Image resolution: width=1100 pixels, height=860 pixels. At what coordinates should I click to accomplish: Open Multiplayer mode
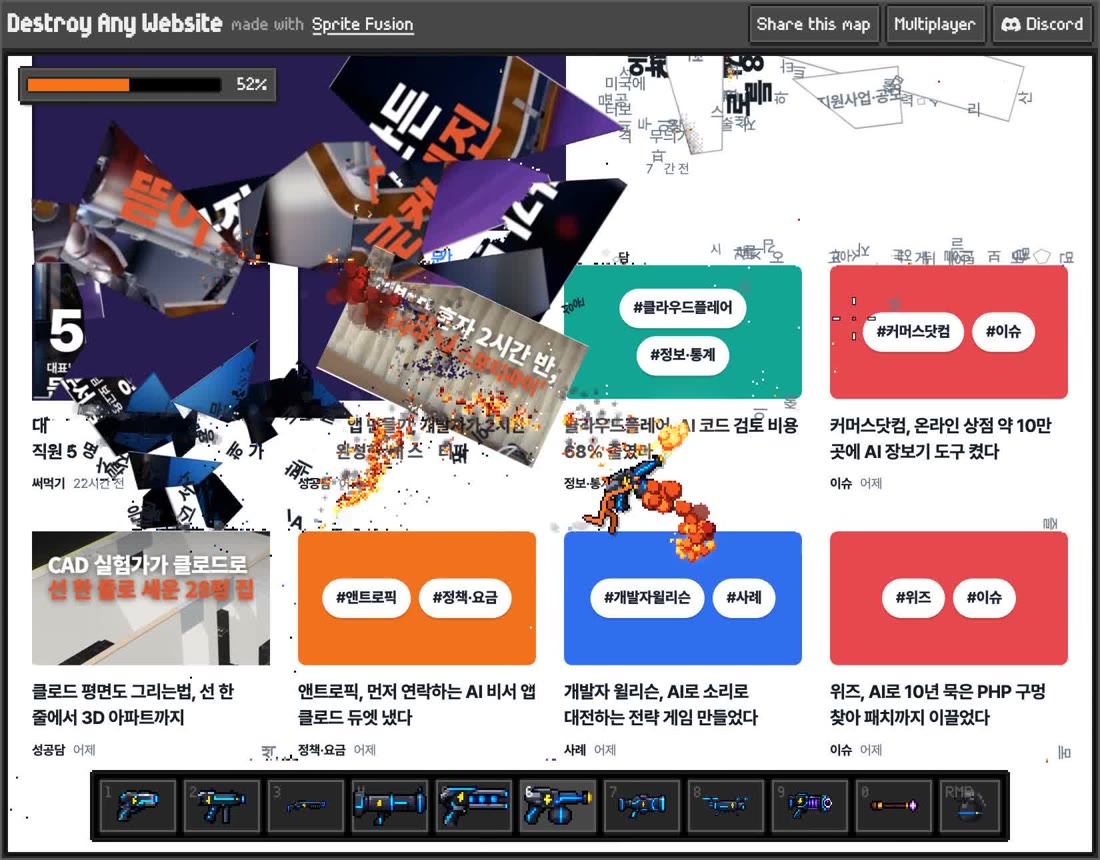pos(935,25)
